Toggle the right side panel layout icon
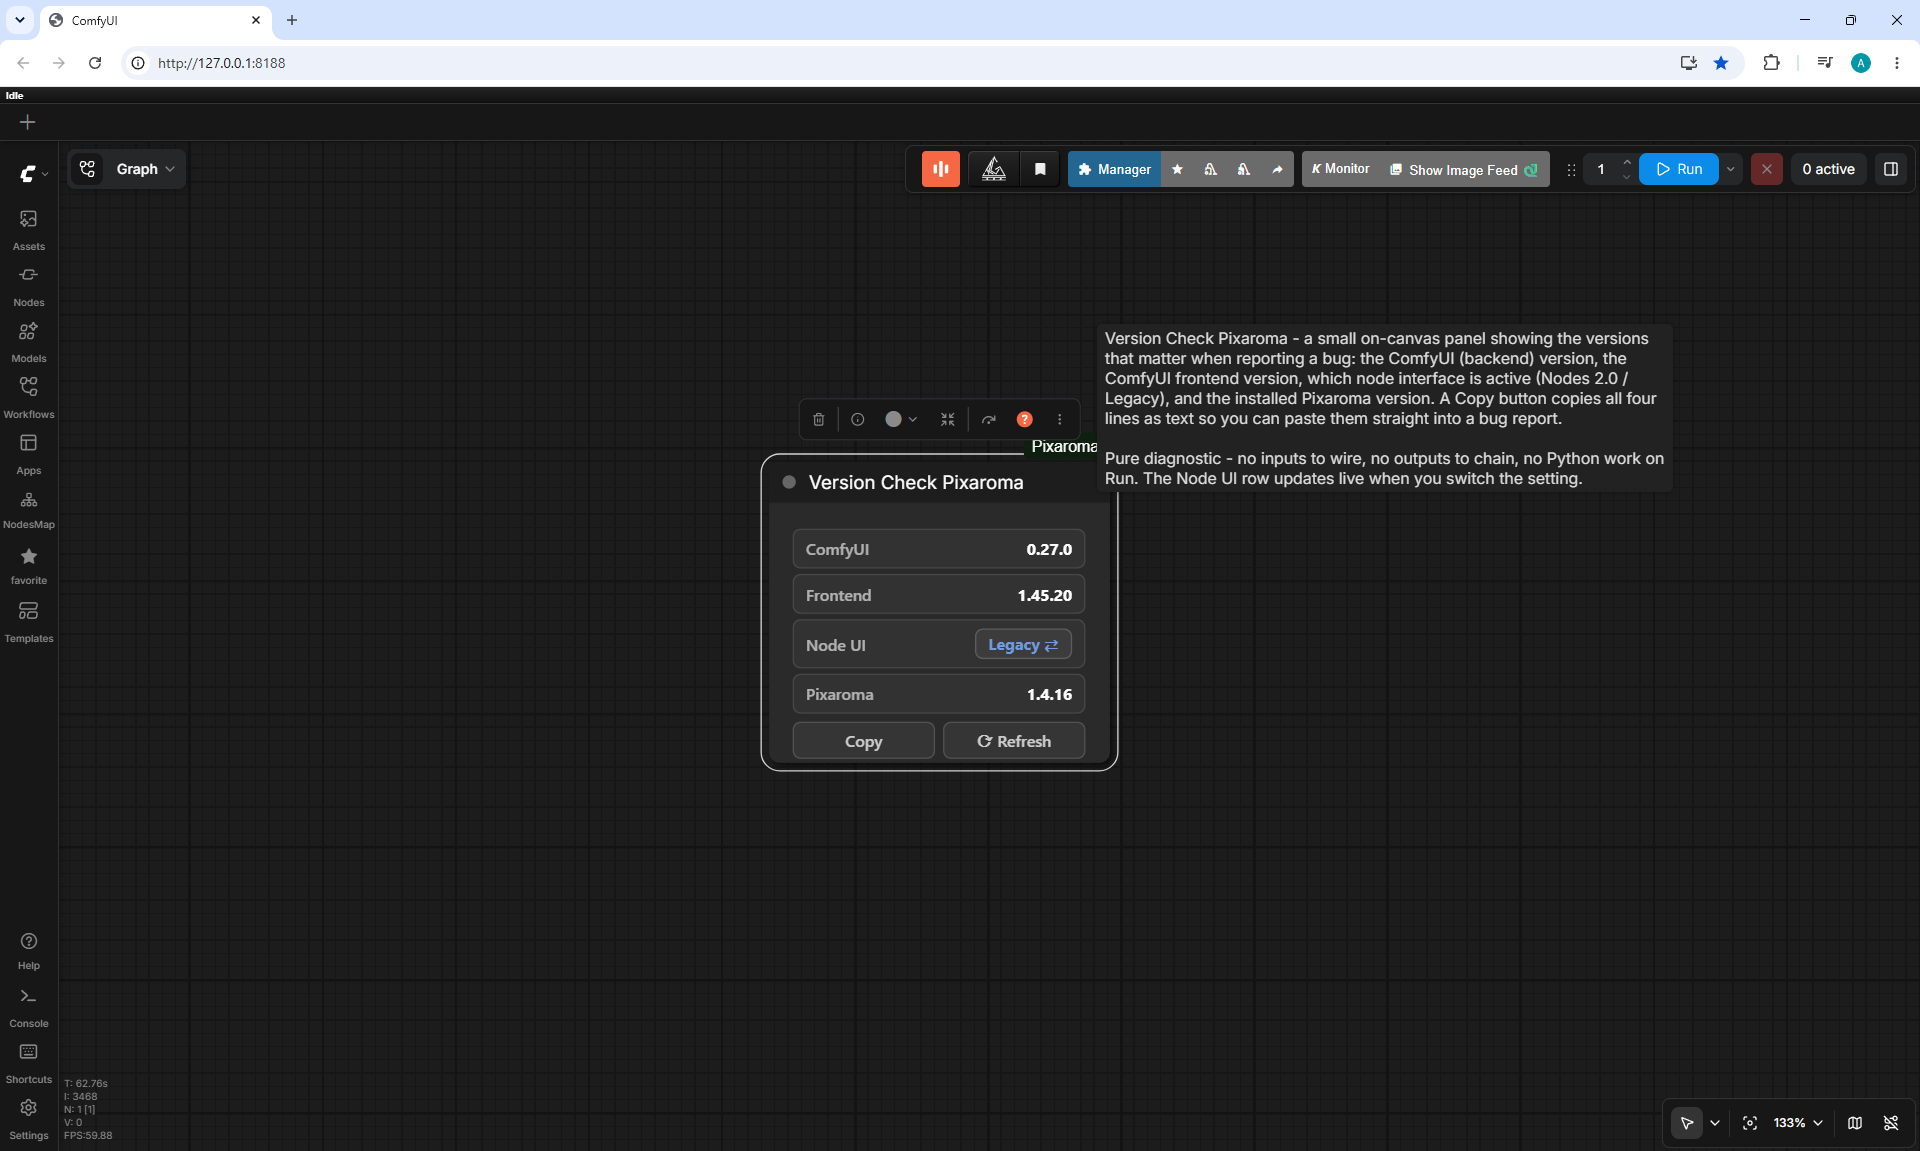This screenshot has width=1920, height=1151. click(1890, 169)
